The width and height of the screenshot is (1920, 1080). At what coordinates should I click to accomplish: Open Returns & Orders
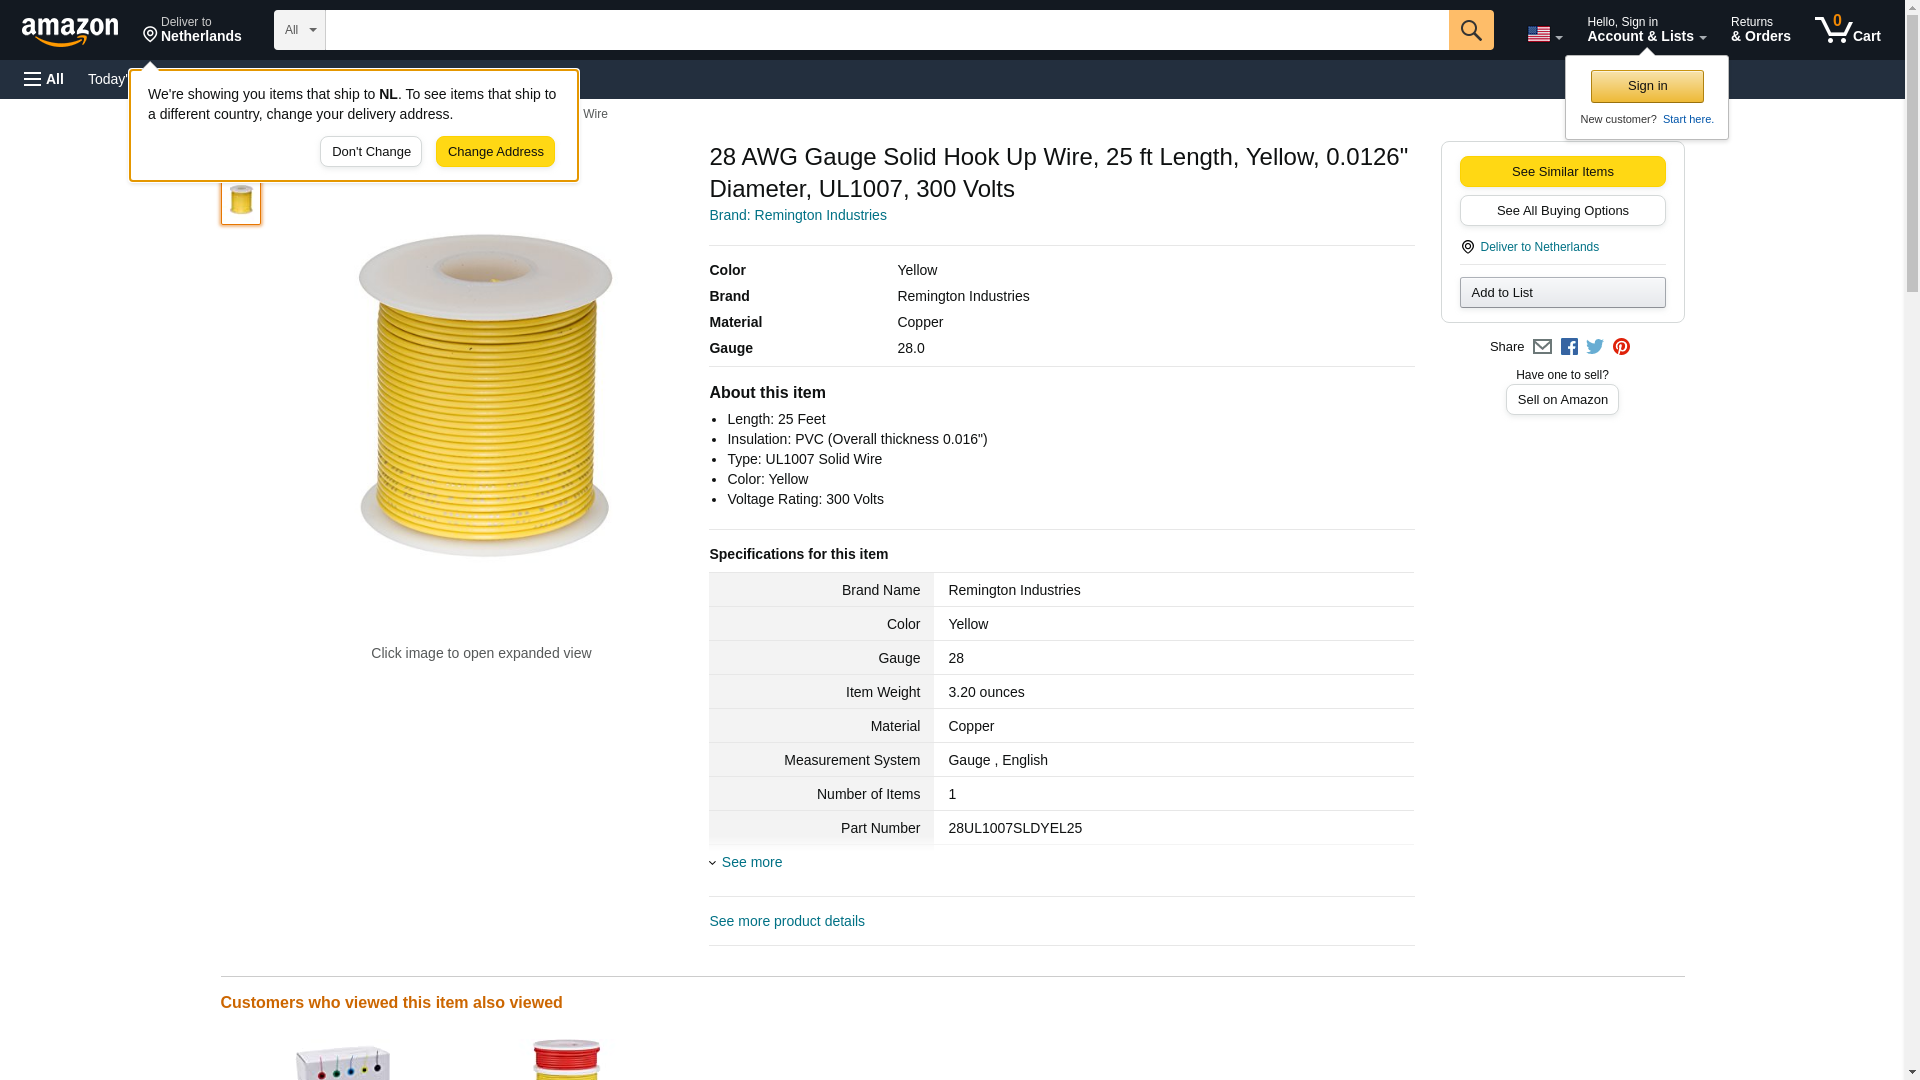coord(1760,30)
